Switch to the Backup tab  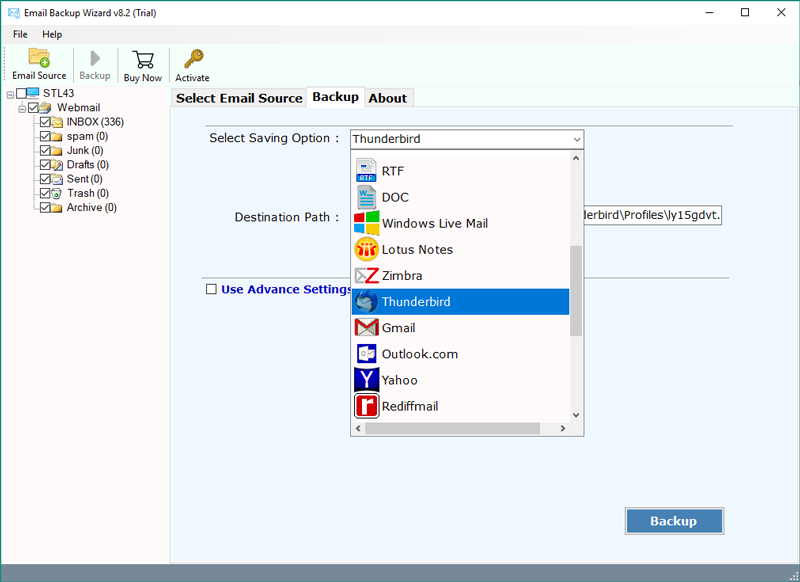(x=336, y=97)
